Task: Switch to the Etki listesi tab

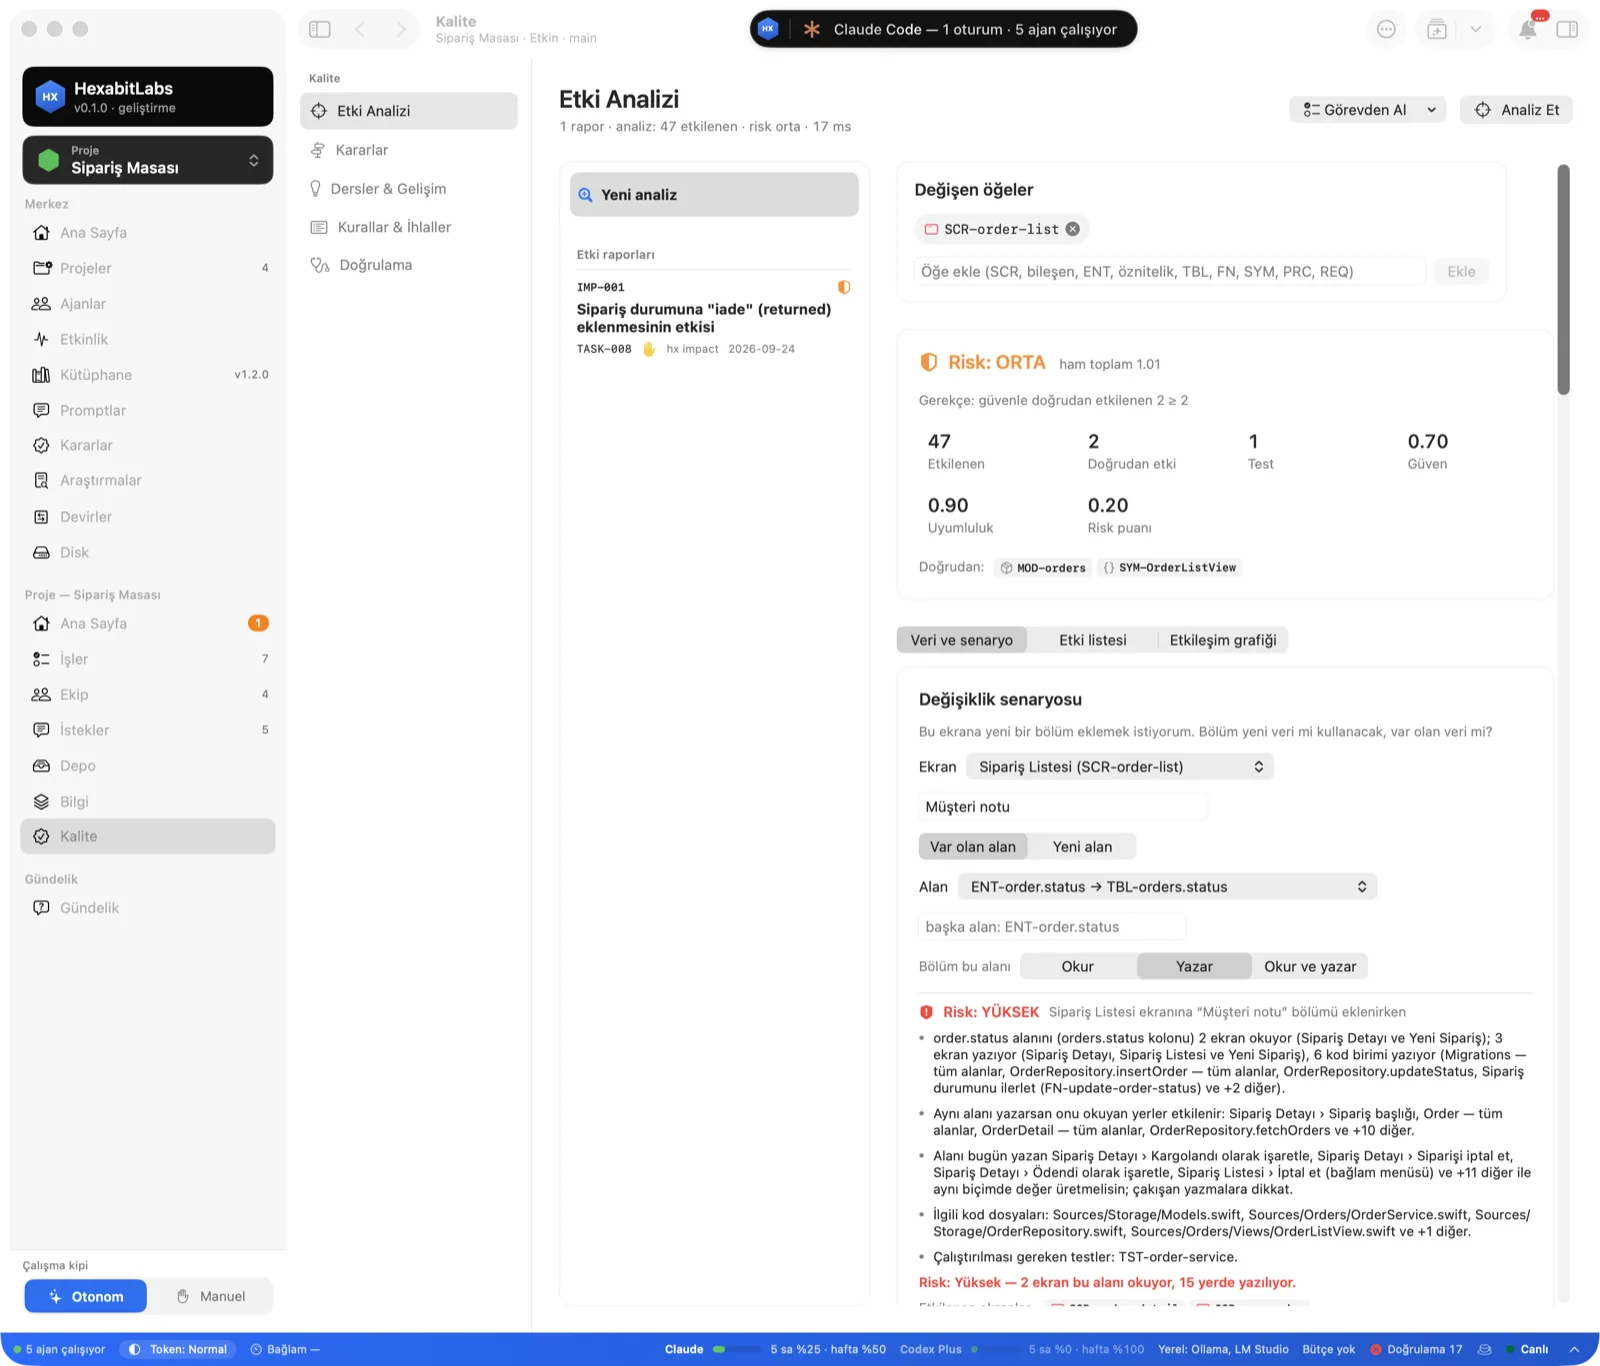Action: coord(1093,640)
